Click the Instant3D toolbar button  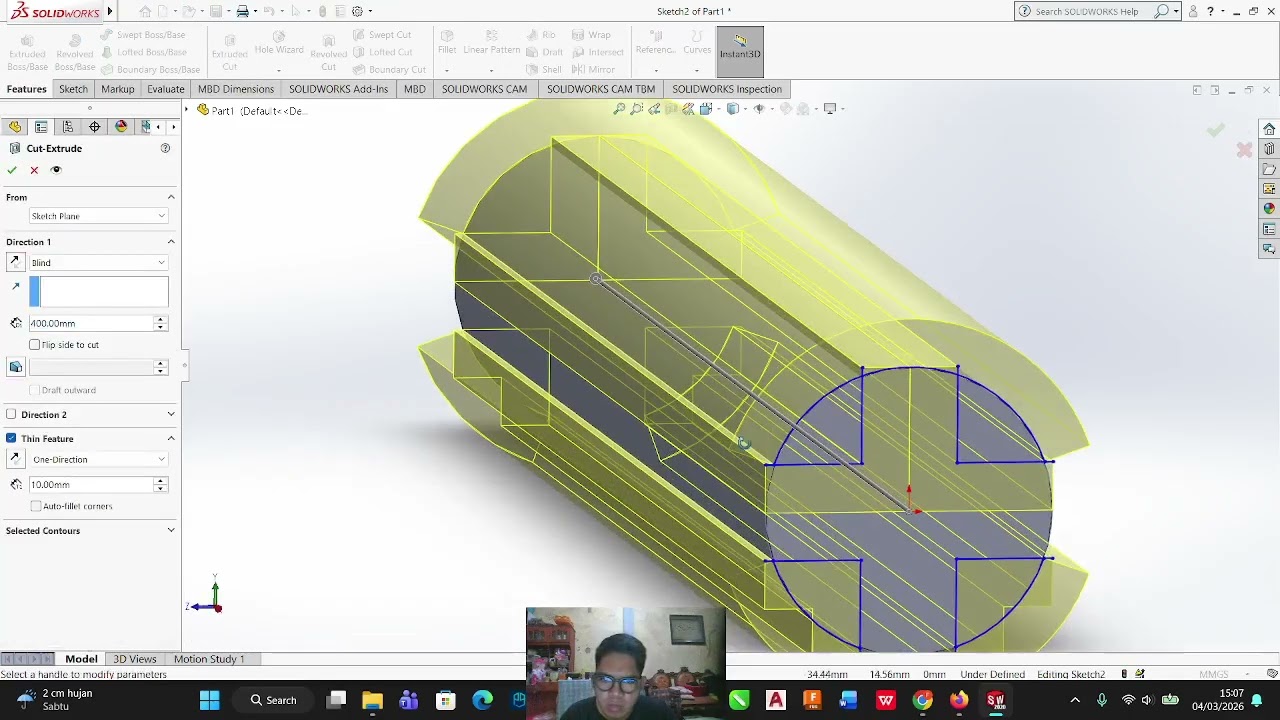(740, 51)
